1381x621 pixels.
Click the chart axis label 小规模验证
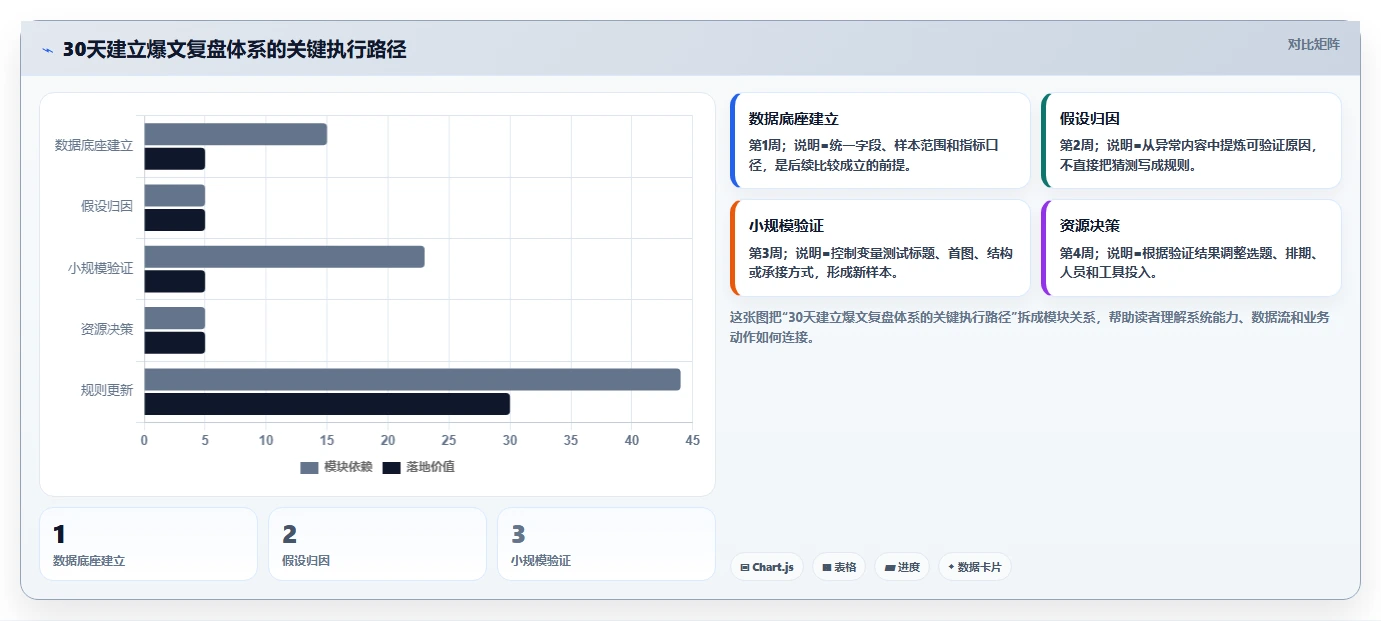[101, 268]
